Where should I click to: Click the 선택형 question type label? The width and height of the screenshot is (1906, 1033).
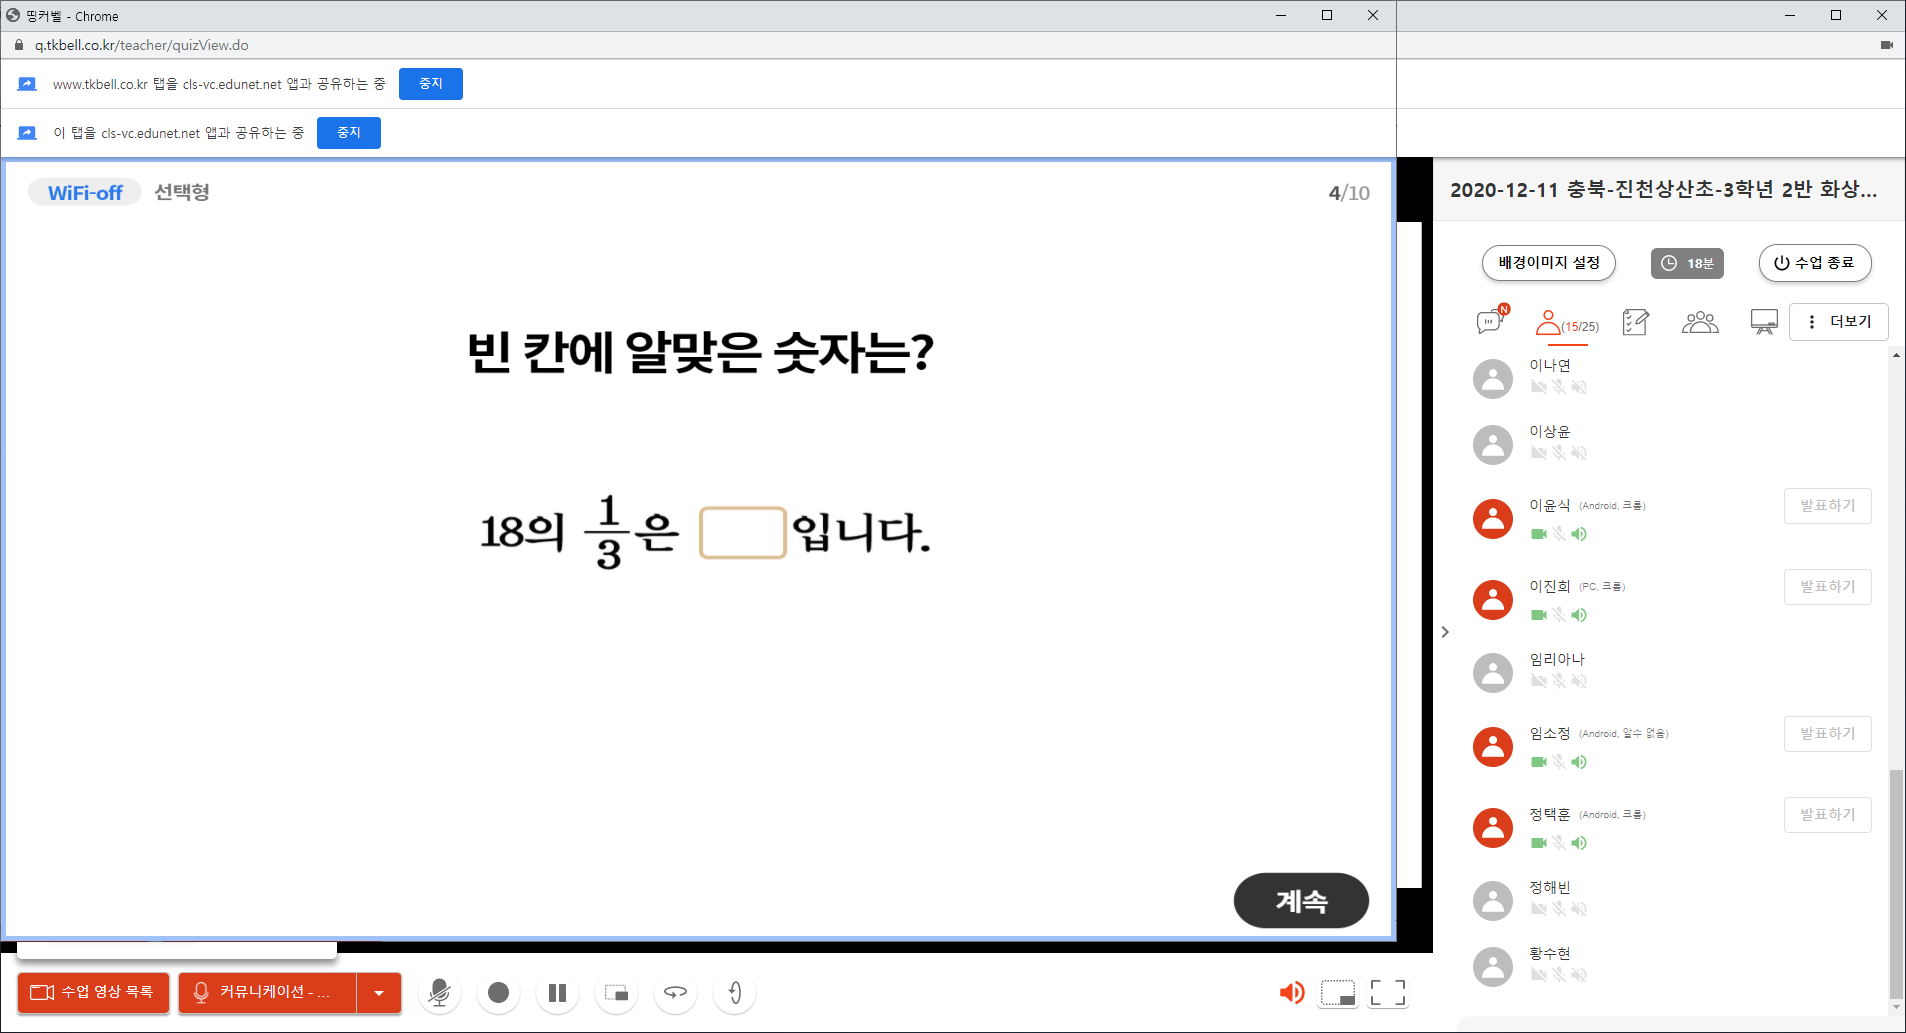pyautogui.click(x=182, y=192)
